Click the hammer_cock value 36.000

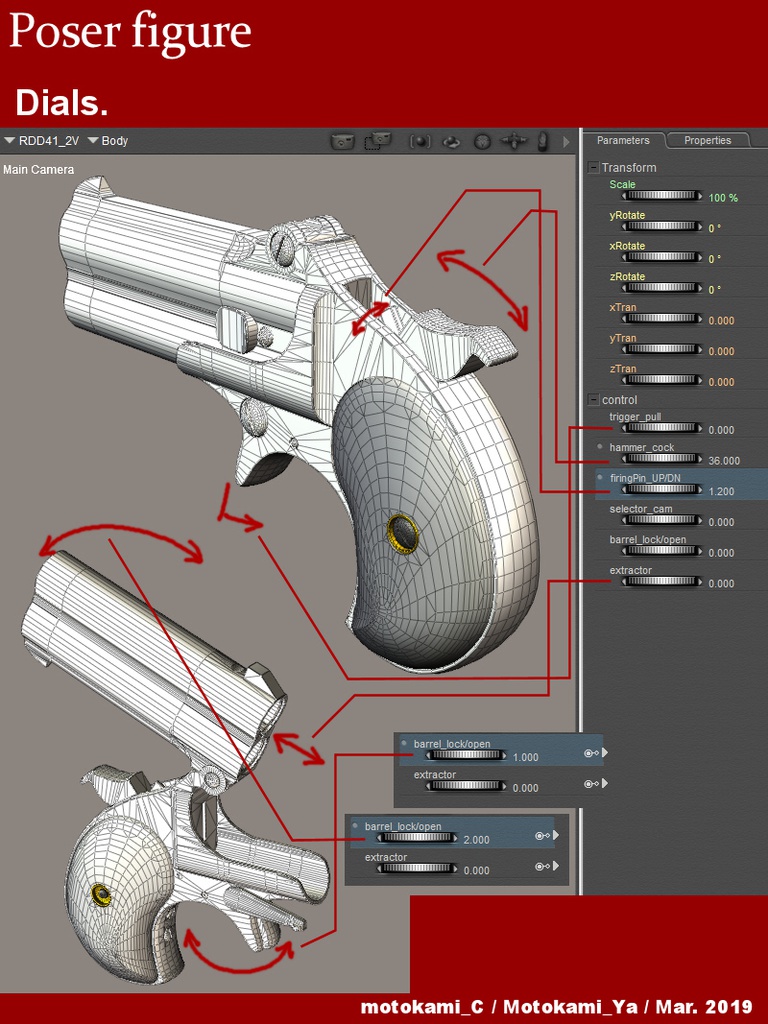pyautogui.click(x=724, y=460)
